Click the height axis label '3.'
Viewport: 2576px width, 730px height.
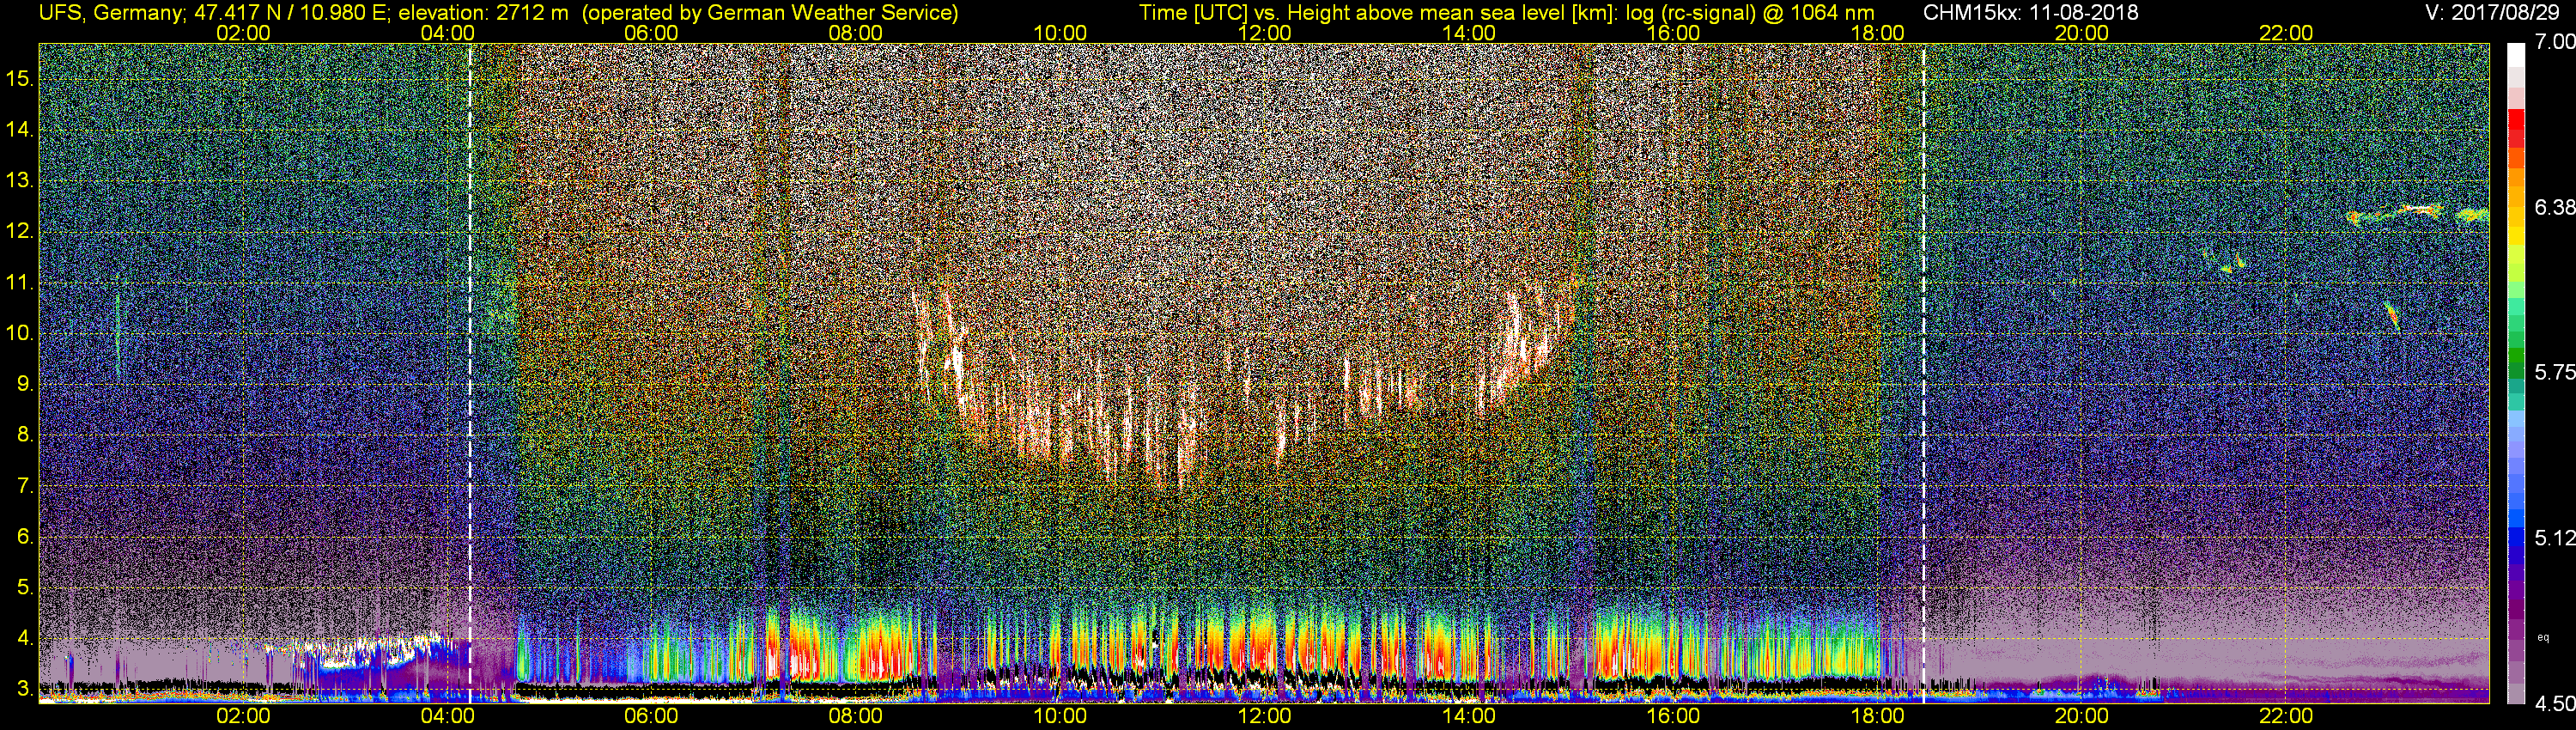coord(25,689)
